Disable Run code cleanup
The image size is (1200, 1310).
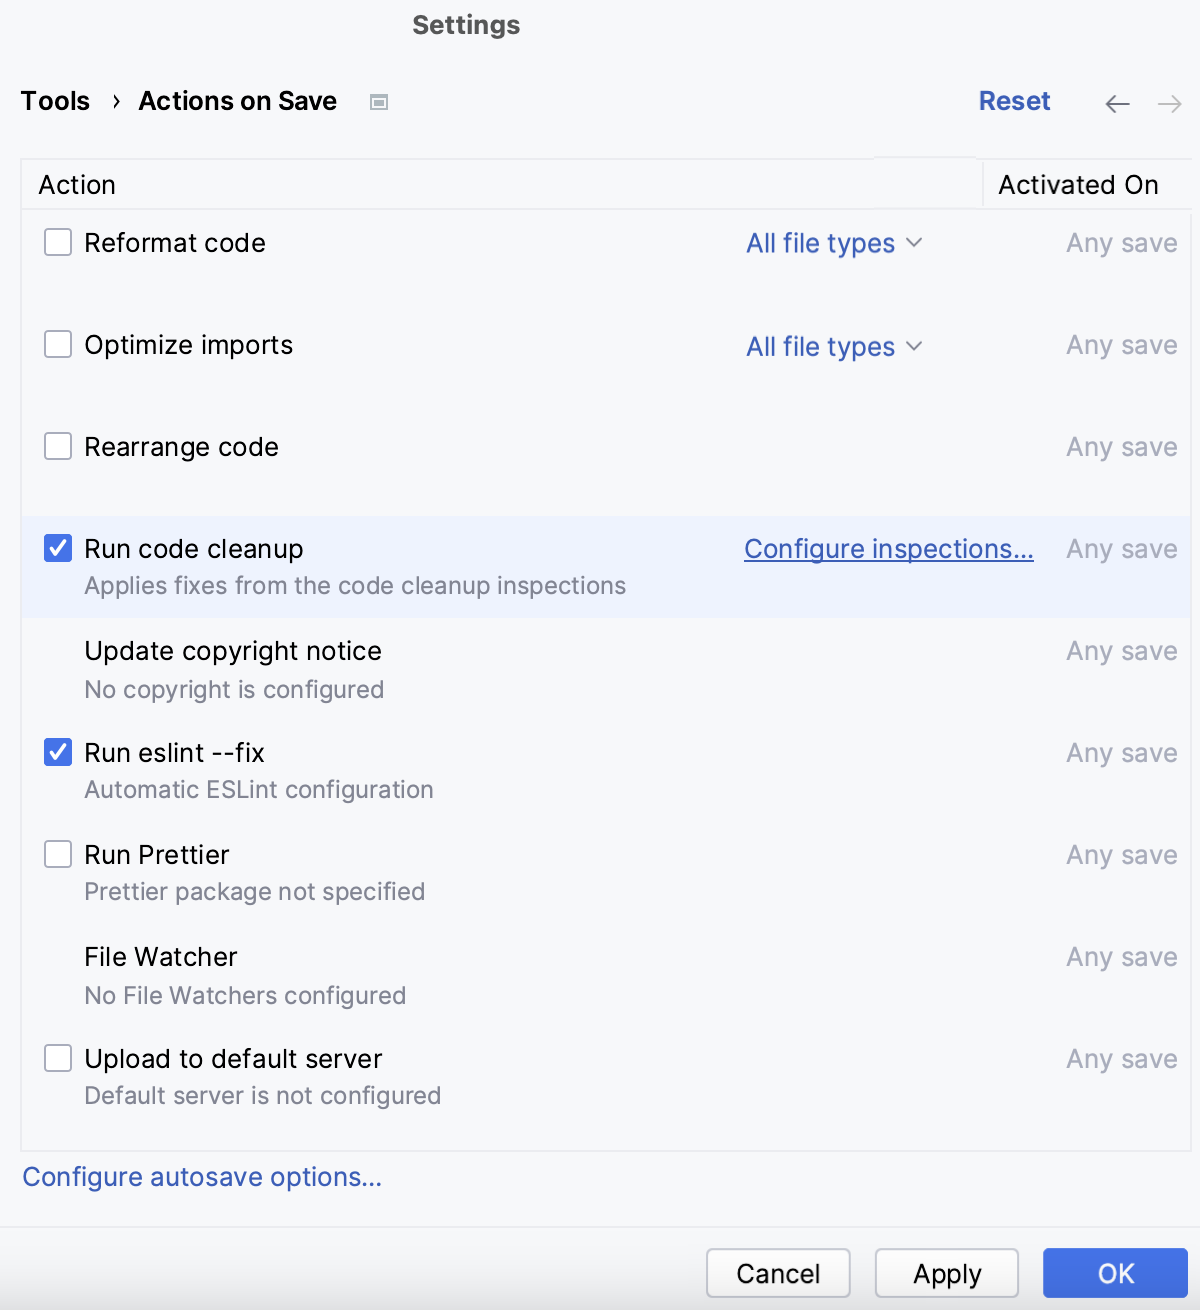pos(58,548)
